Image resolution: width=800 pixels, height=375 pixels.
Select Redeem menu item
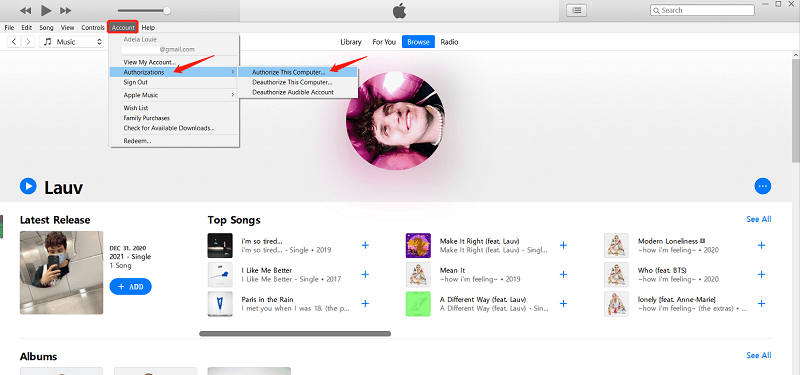174,141
